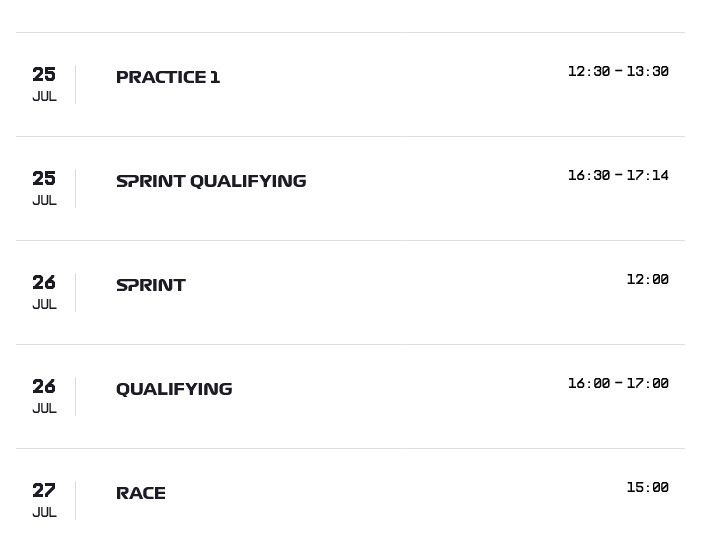Click the 16:30 - 17:14 Sprint Qualifying time

pyautogui.click(x=618, y=175)
